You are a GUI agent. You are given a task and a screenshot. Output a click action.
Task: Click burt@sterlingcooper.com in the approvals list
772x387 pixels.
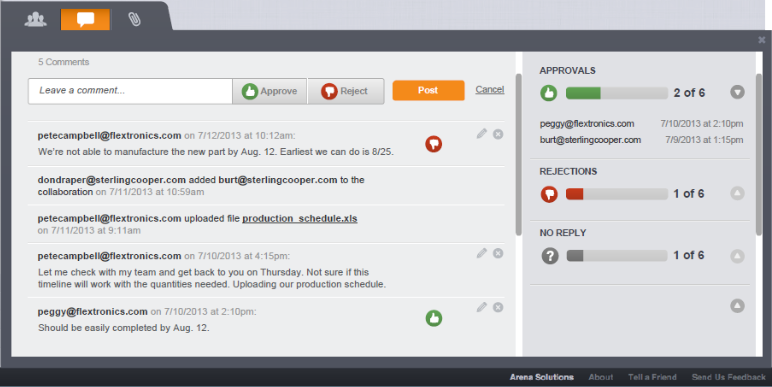pos(590,140)
